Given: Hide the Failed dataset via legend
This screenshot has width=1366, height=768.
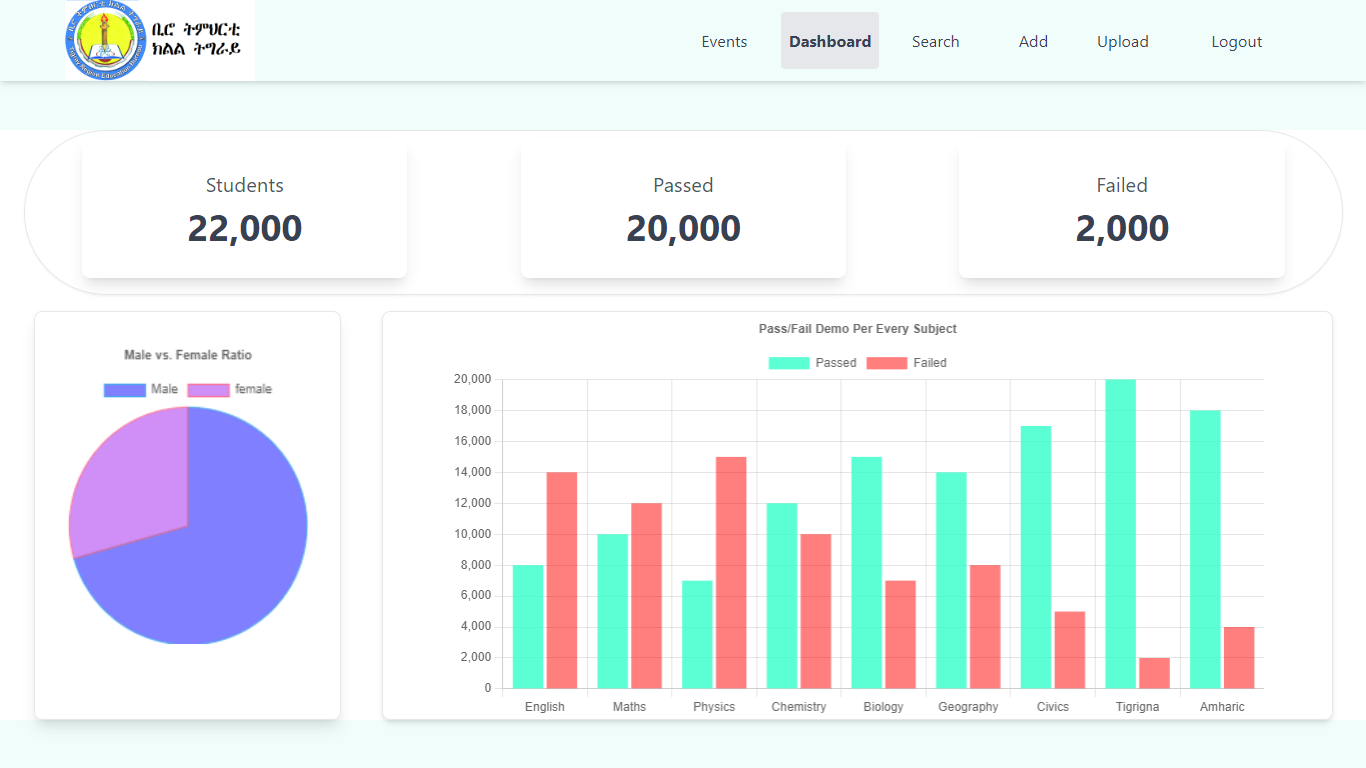Looking at the screenshot, I should pyautogui.click(x=906, y=363).
